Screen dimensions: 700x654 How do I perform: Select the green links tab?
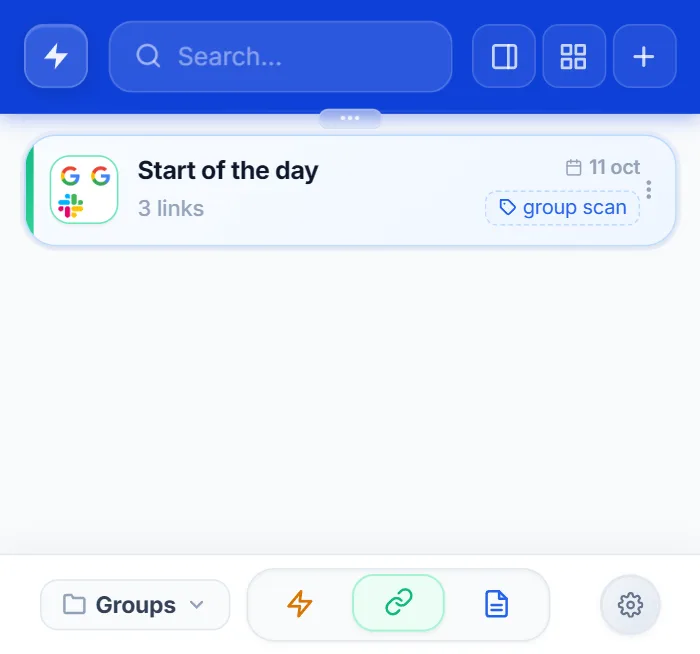coord(398,603)
